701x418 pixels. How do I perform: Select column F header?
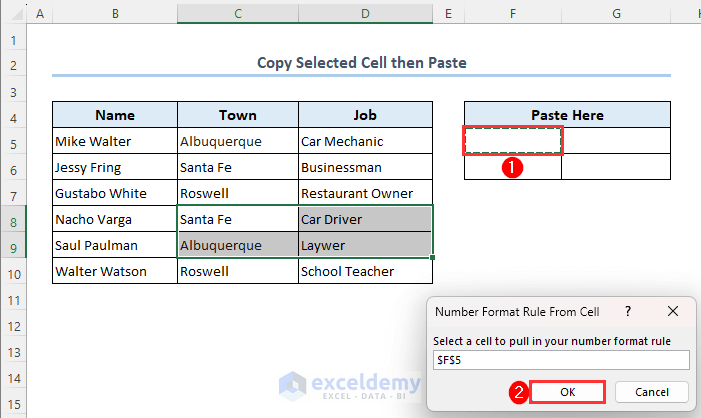point(513,14)
